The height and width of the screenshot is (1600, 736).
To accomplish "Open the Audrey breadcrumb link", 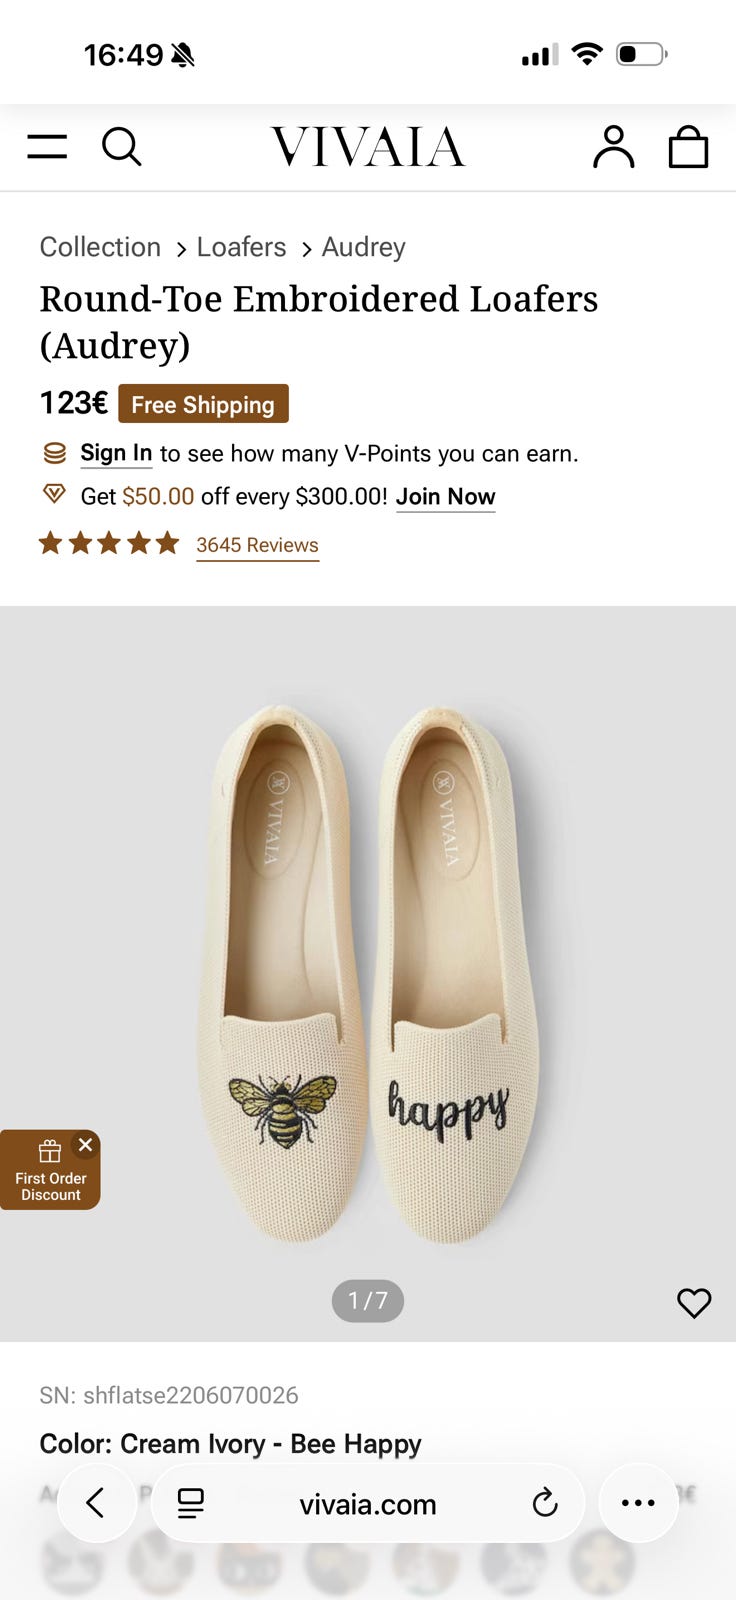I will point(363,247).
